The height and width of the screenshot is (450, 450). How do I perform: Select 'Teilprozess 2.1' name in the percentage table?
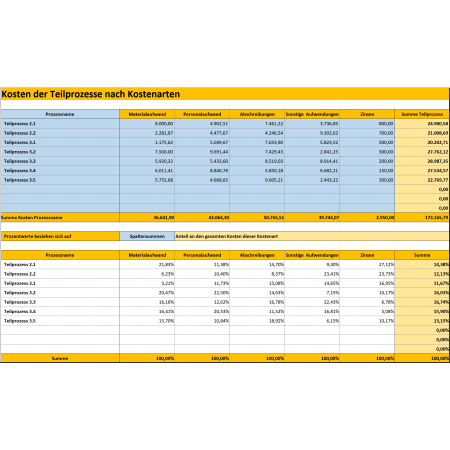point(20,264)
